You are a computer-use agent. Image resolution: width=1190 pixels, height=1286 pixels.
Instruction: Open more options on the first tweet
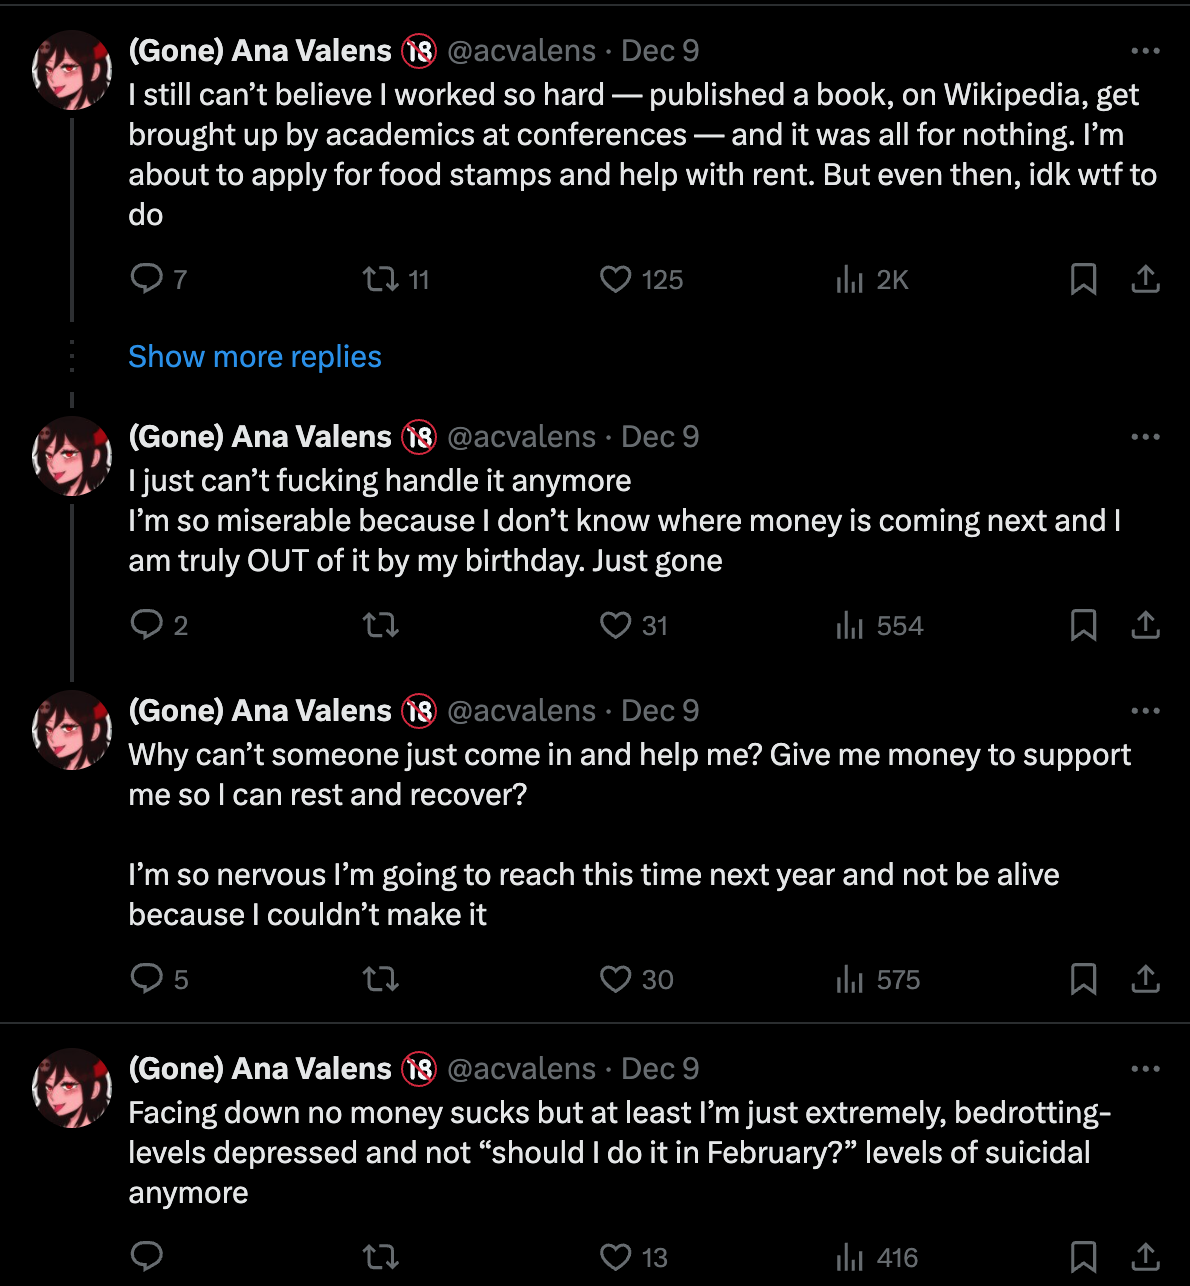pyautogui.click(x=1145, y=51)
